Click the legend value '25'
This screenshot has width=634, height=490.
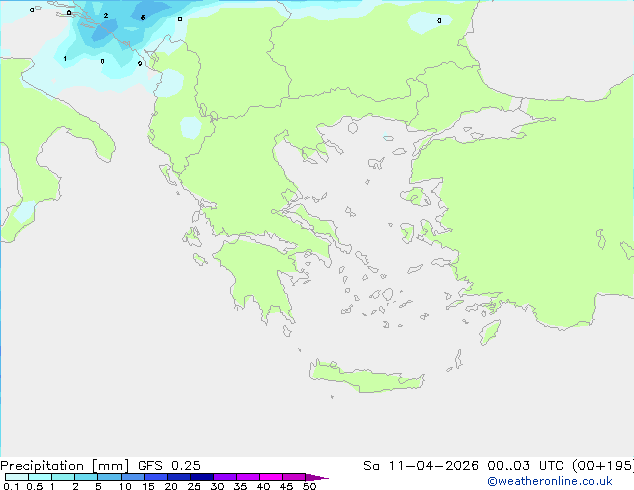[194, 486]
